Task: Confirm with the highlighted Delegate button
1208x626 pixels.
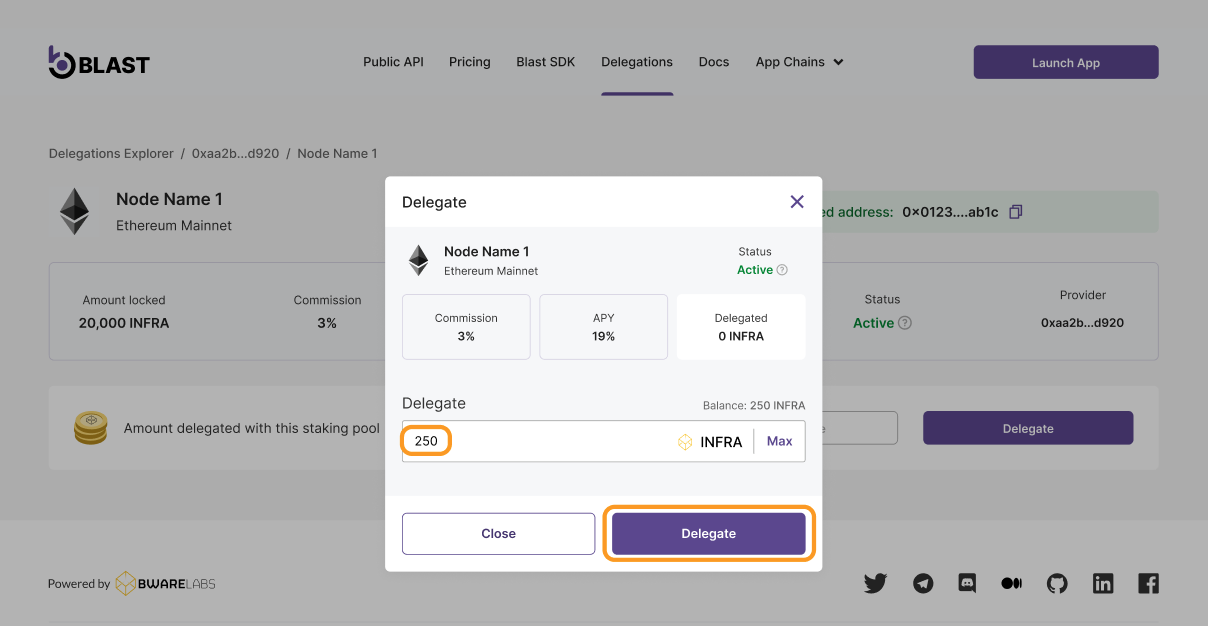Action: (708, 534)
